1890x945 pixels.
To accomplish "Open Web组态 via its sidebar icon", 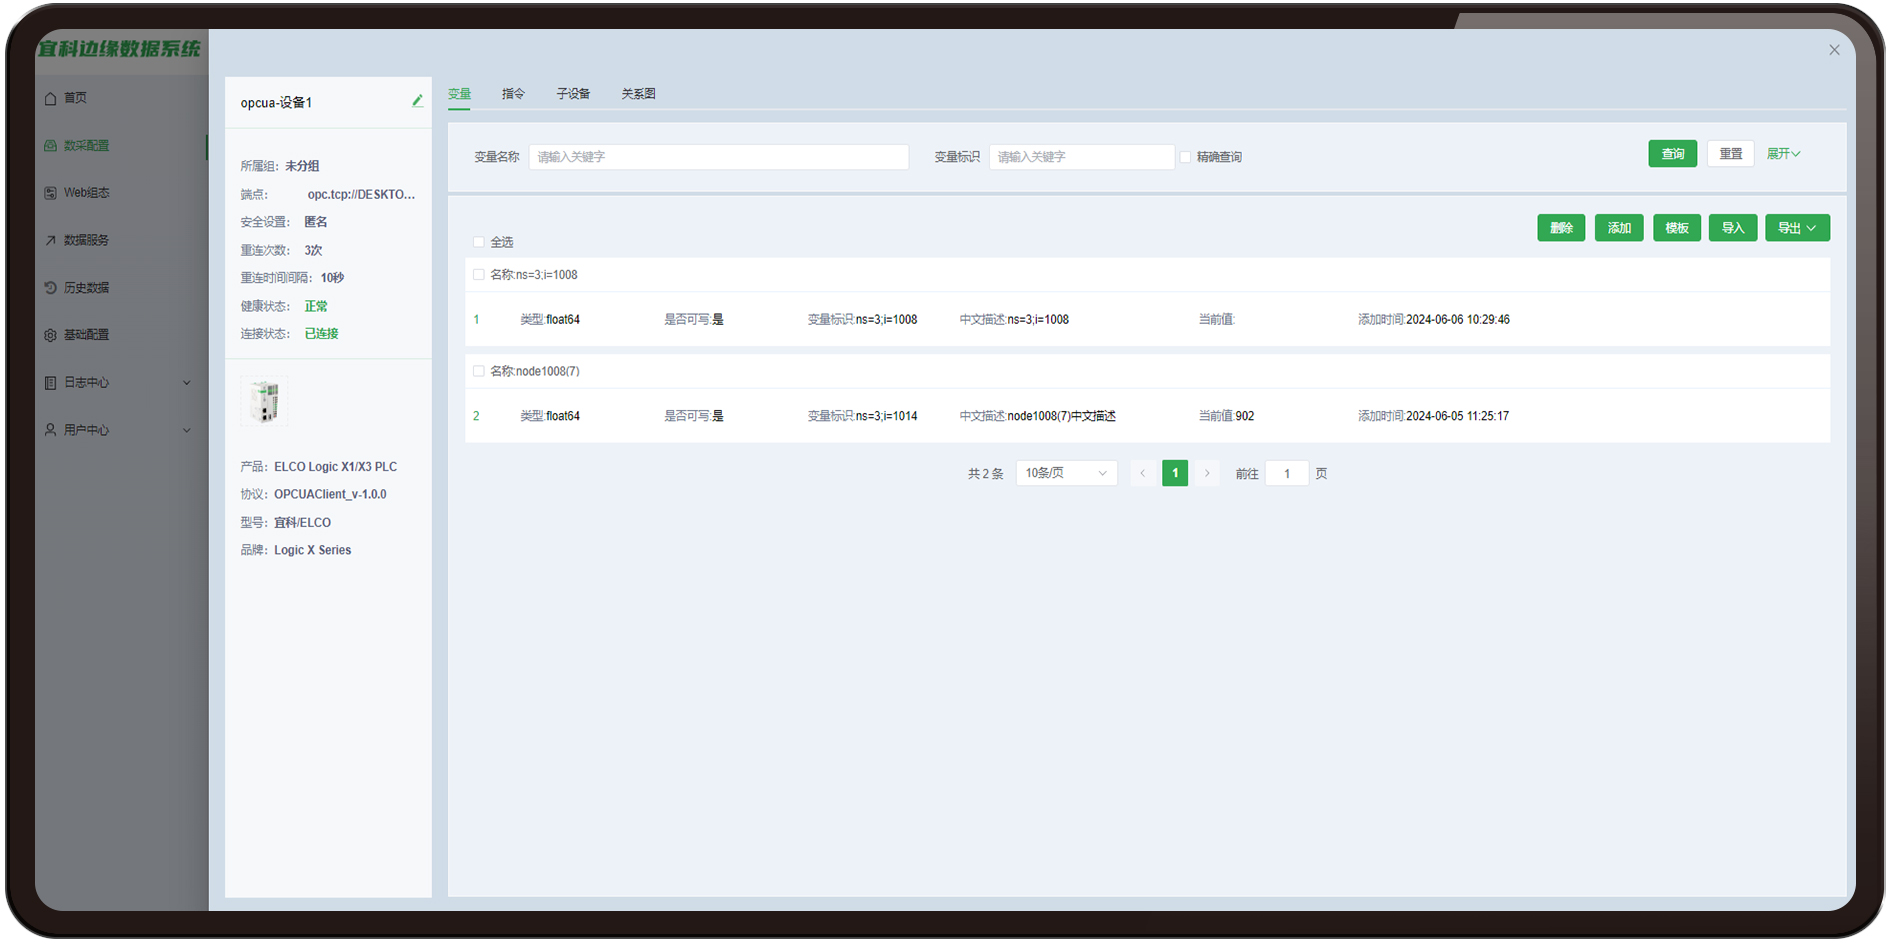I will (x=51, y=193).
